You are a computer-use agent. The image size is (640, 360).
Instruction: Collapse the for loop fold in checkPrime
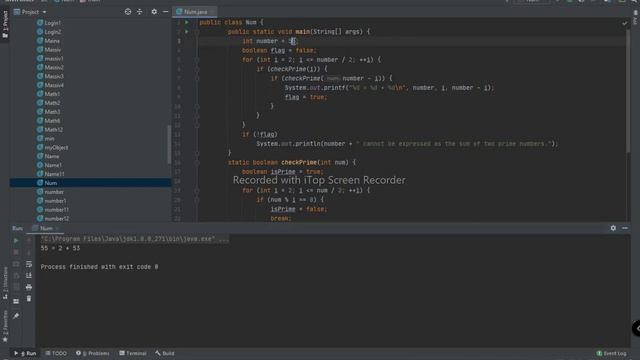click(197, 190)
